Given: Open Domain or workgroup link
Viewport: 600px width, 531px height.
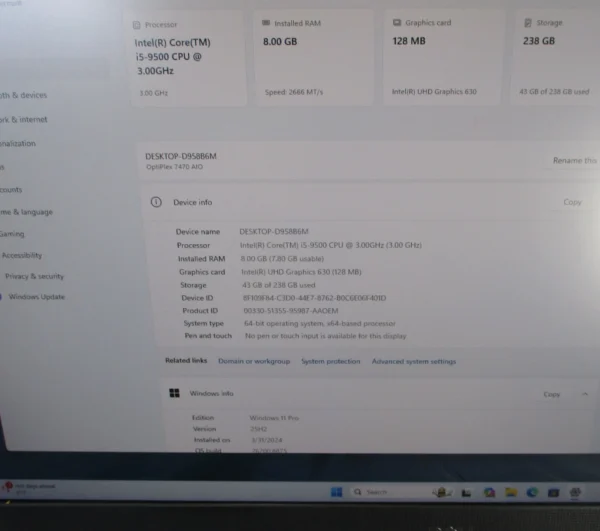Looking at the screenshot, I should point(254,361).
